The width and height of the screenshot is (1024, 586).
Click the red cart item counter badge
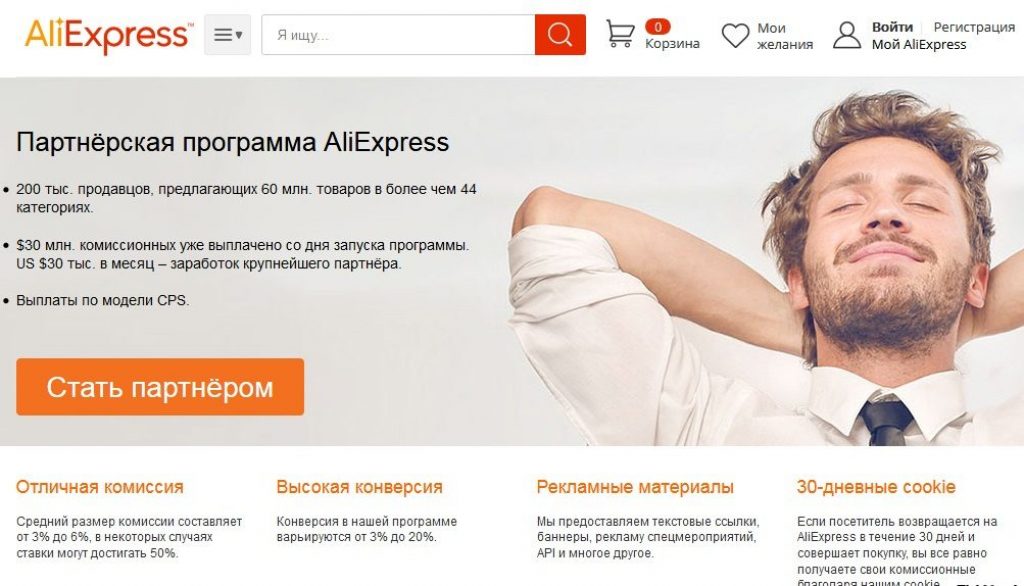pyautogui.click(x=658, y=27)
